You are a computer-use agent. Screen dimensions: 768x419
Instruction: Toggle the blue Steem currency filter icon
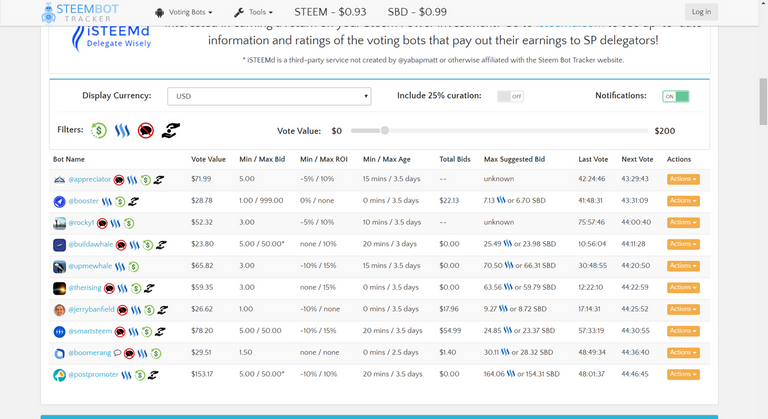point(122,130)
